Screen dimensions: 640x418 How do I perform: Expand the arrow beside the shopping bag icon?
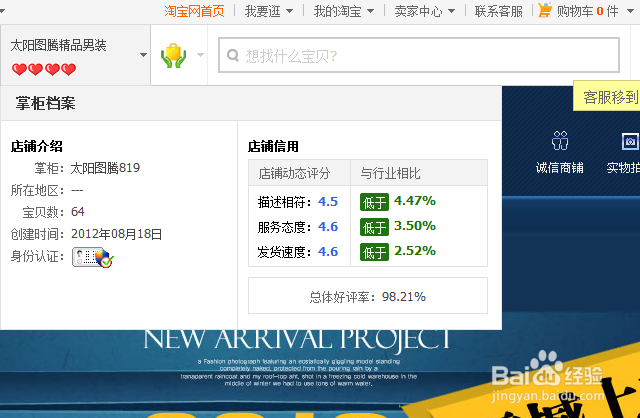coord(200,55)
